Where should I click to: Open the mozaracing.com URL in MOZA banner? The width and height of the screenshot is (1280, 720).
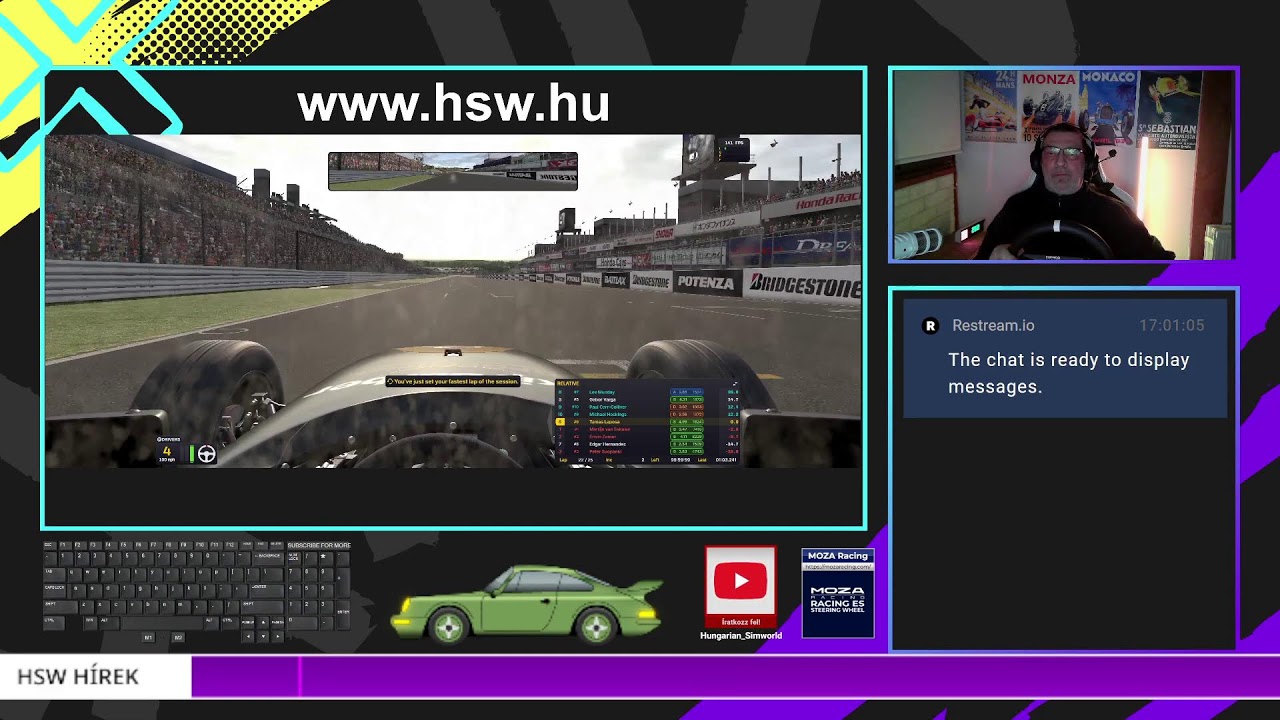pyautogui.click(x=838, y=567)
